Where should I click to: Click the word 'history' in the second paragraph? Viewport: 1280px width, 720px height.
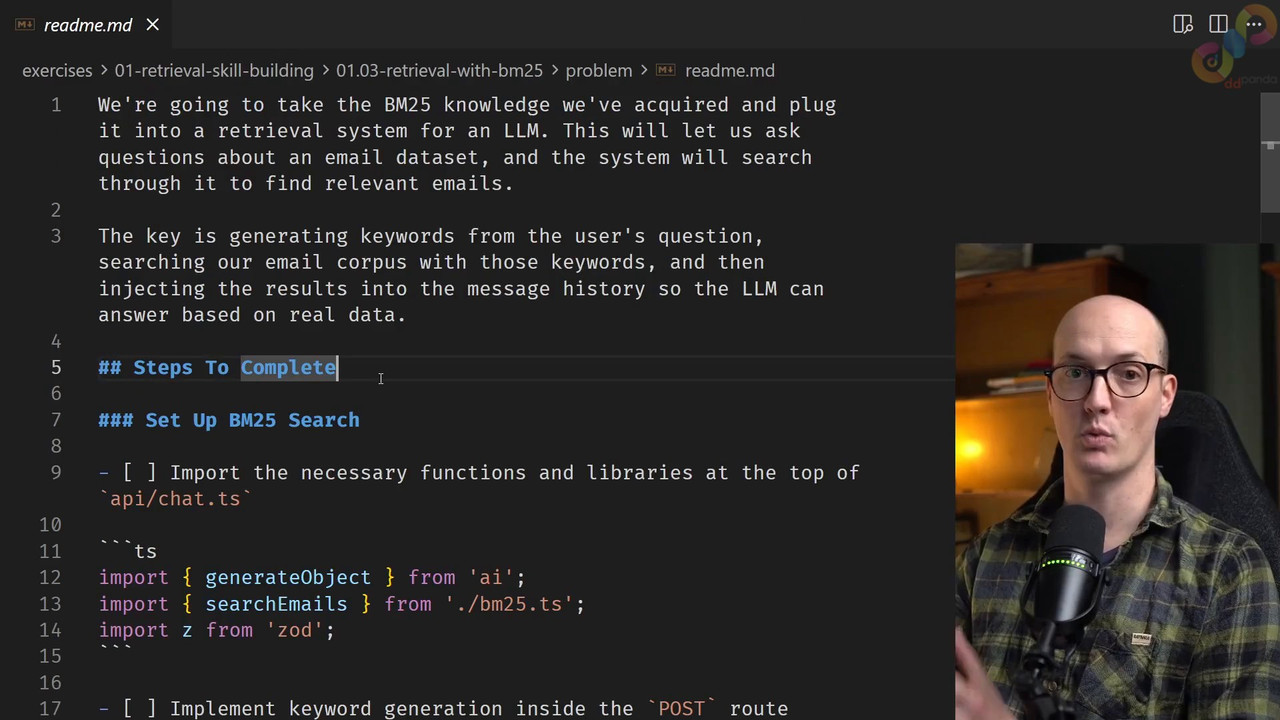click(x=604, y=289)
